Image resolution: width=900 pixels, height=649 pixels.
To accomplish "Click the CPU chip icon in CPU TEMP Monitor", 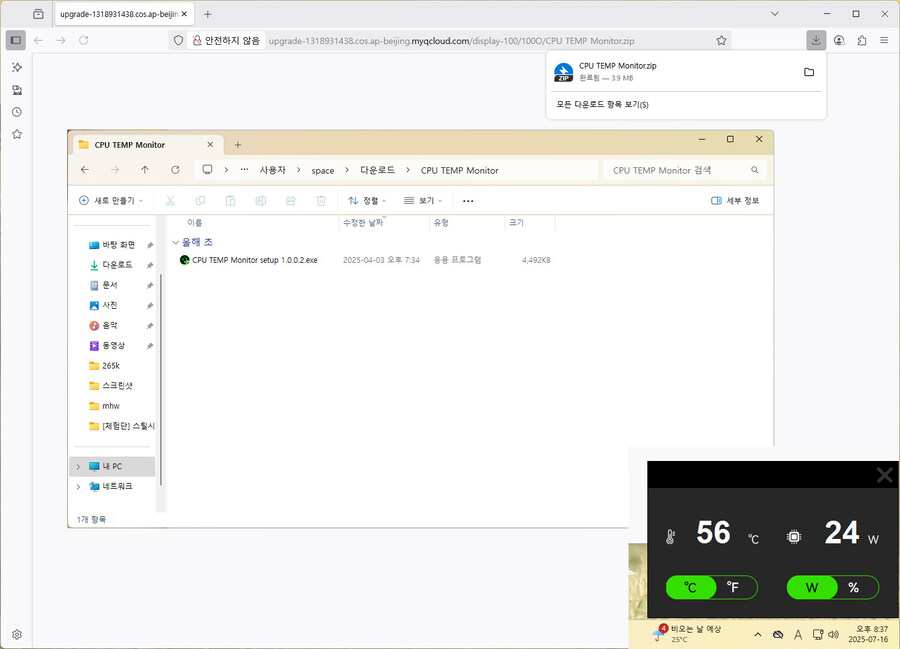I will (x=793, y=533).
